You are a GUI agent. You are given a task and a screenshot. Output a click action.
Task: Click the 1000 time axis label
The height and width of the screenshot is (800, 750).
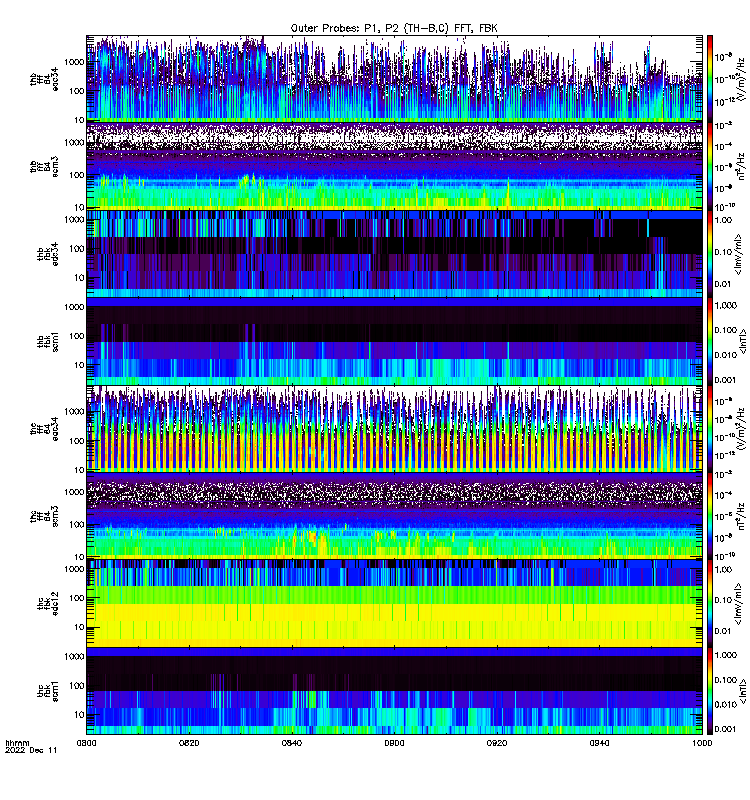[x=702, y=743]
